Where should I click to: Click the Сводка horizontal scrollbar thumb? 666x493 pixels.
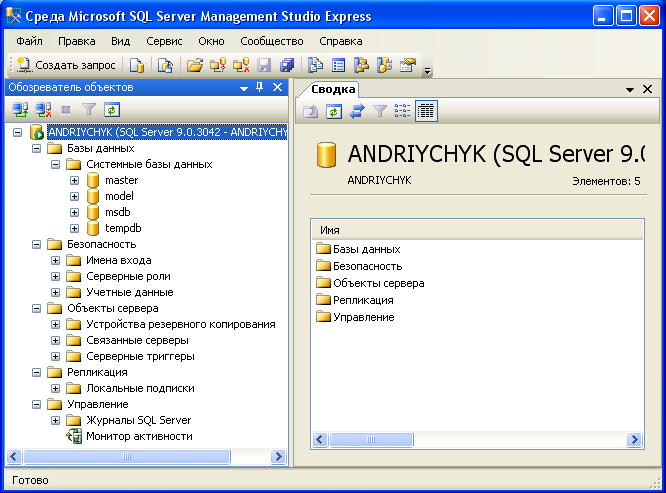pos(371,439)
